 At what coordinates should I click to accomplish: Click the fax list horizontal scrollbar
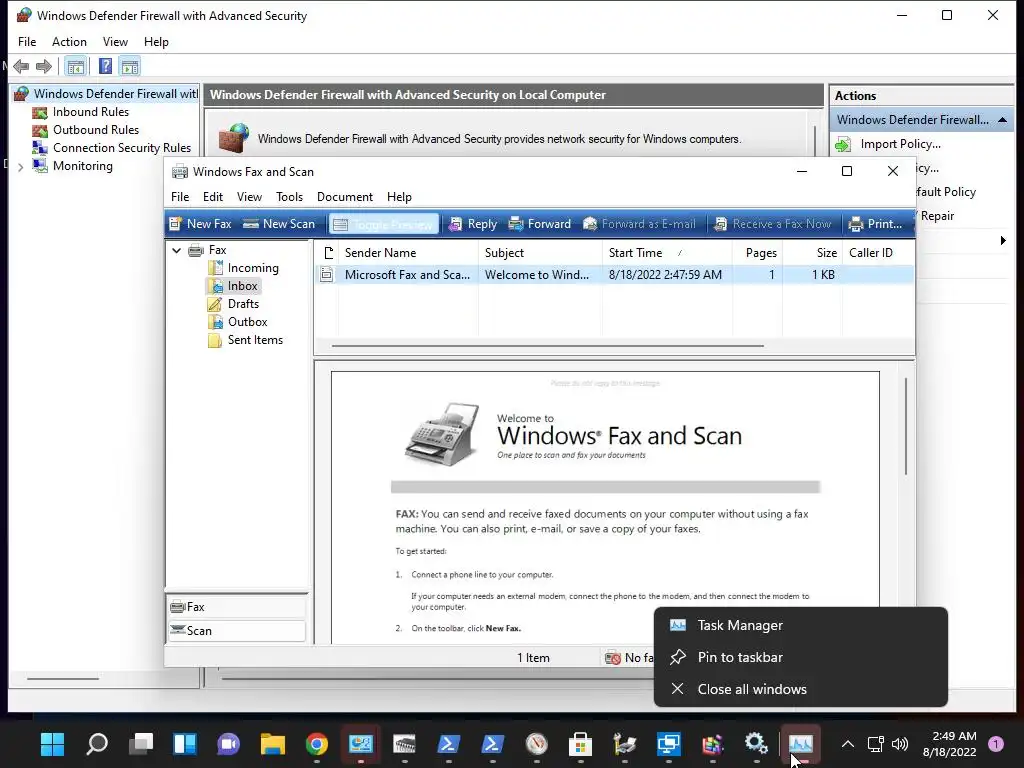coord(547,345)
